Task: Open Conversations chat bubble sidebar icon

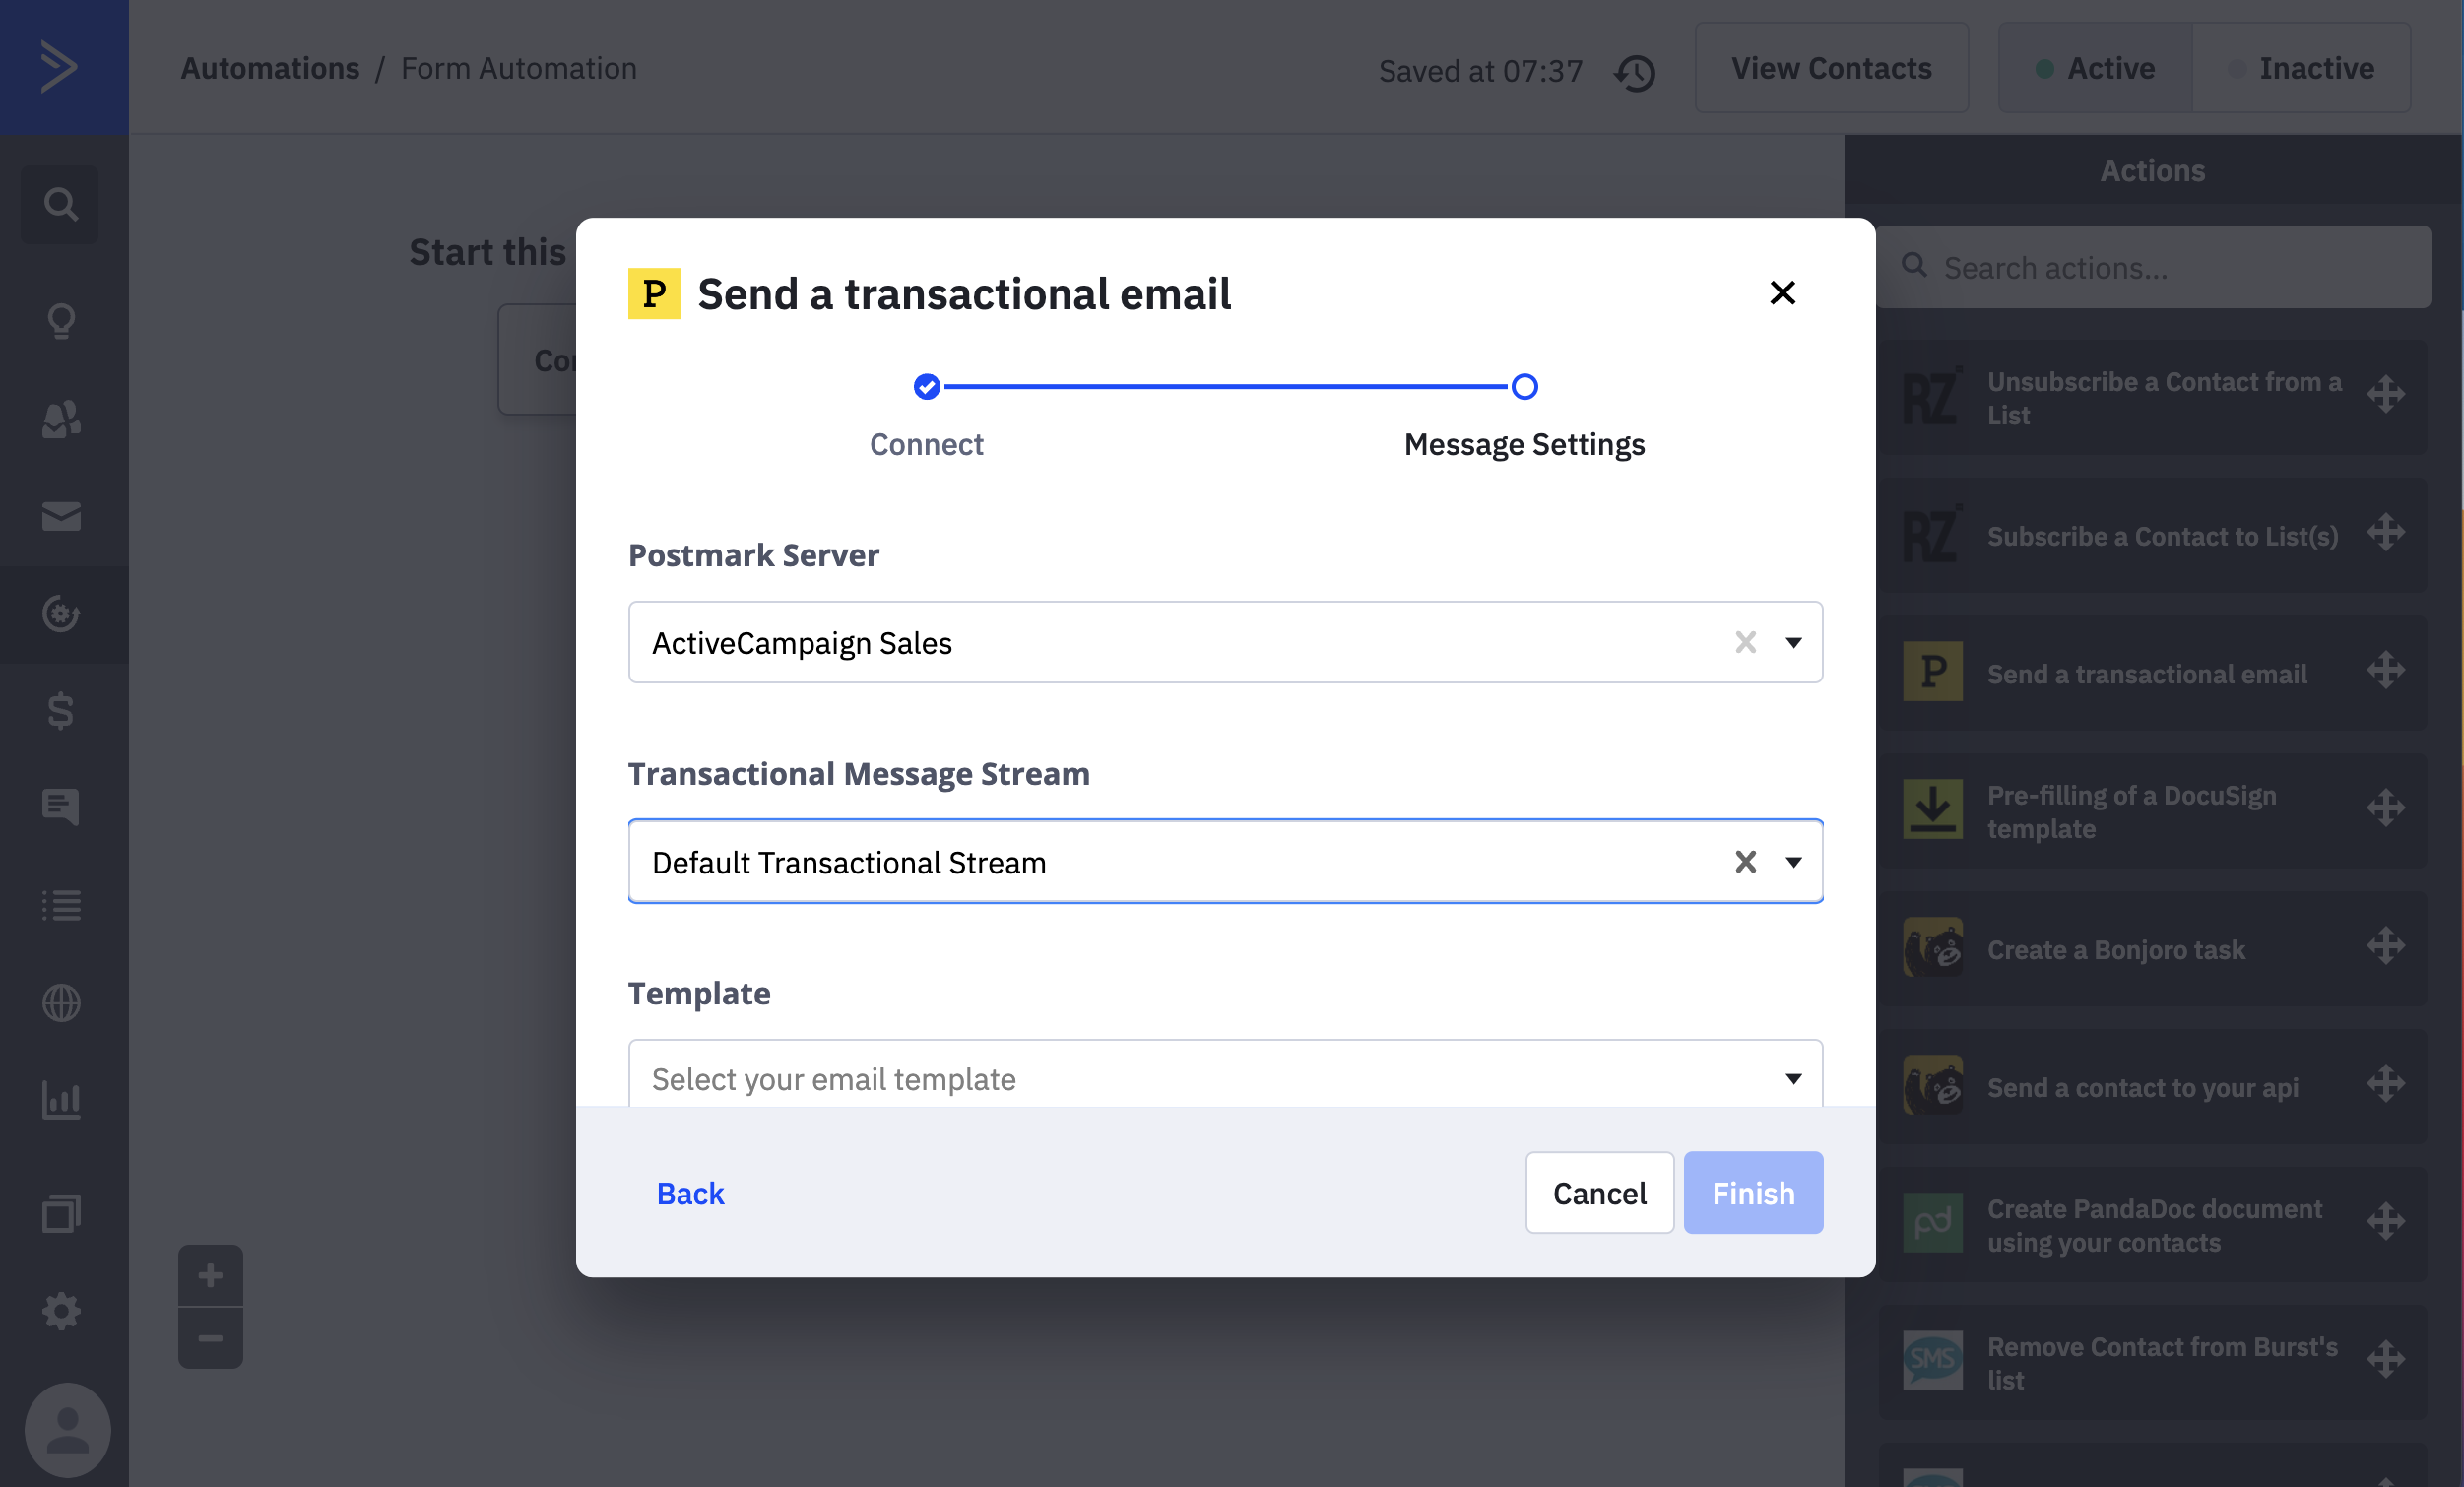Action: pos(61,806)
